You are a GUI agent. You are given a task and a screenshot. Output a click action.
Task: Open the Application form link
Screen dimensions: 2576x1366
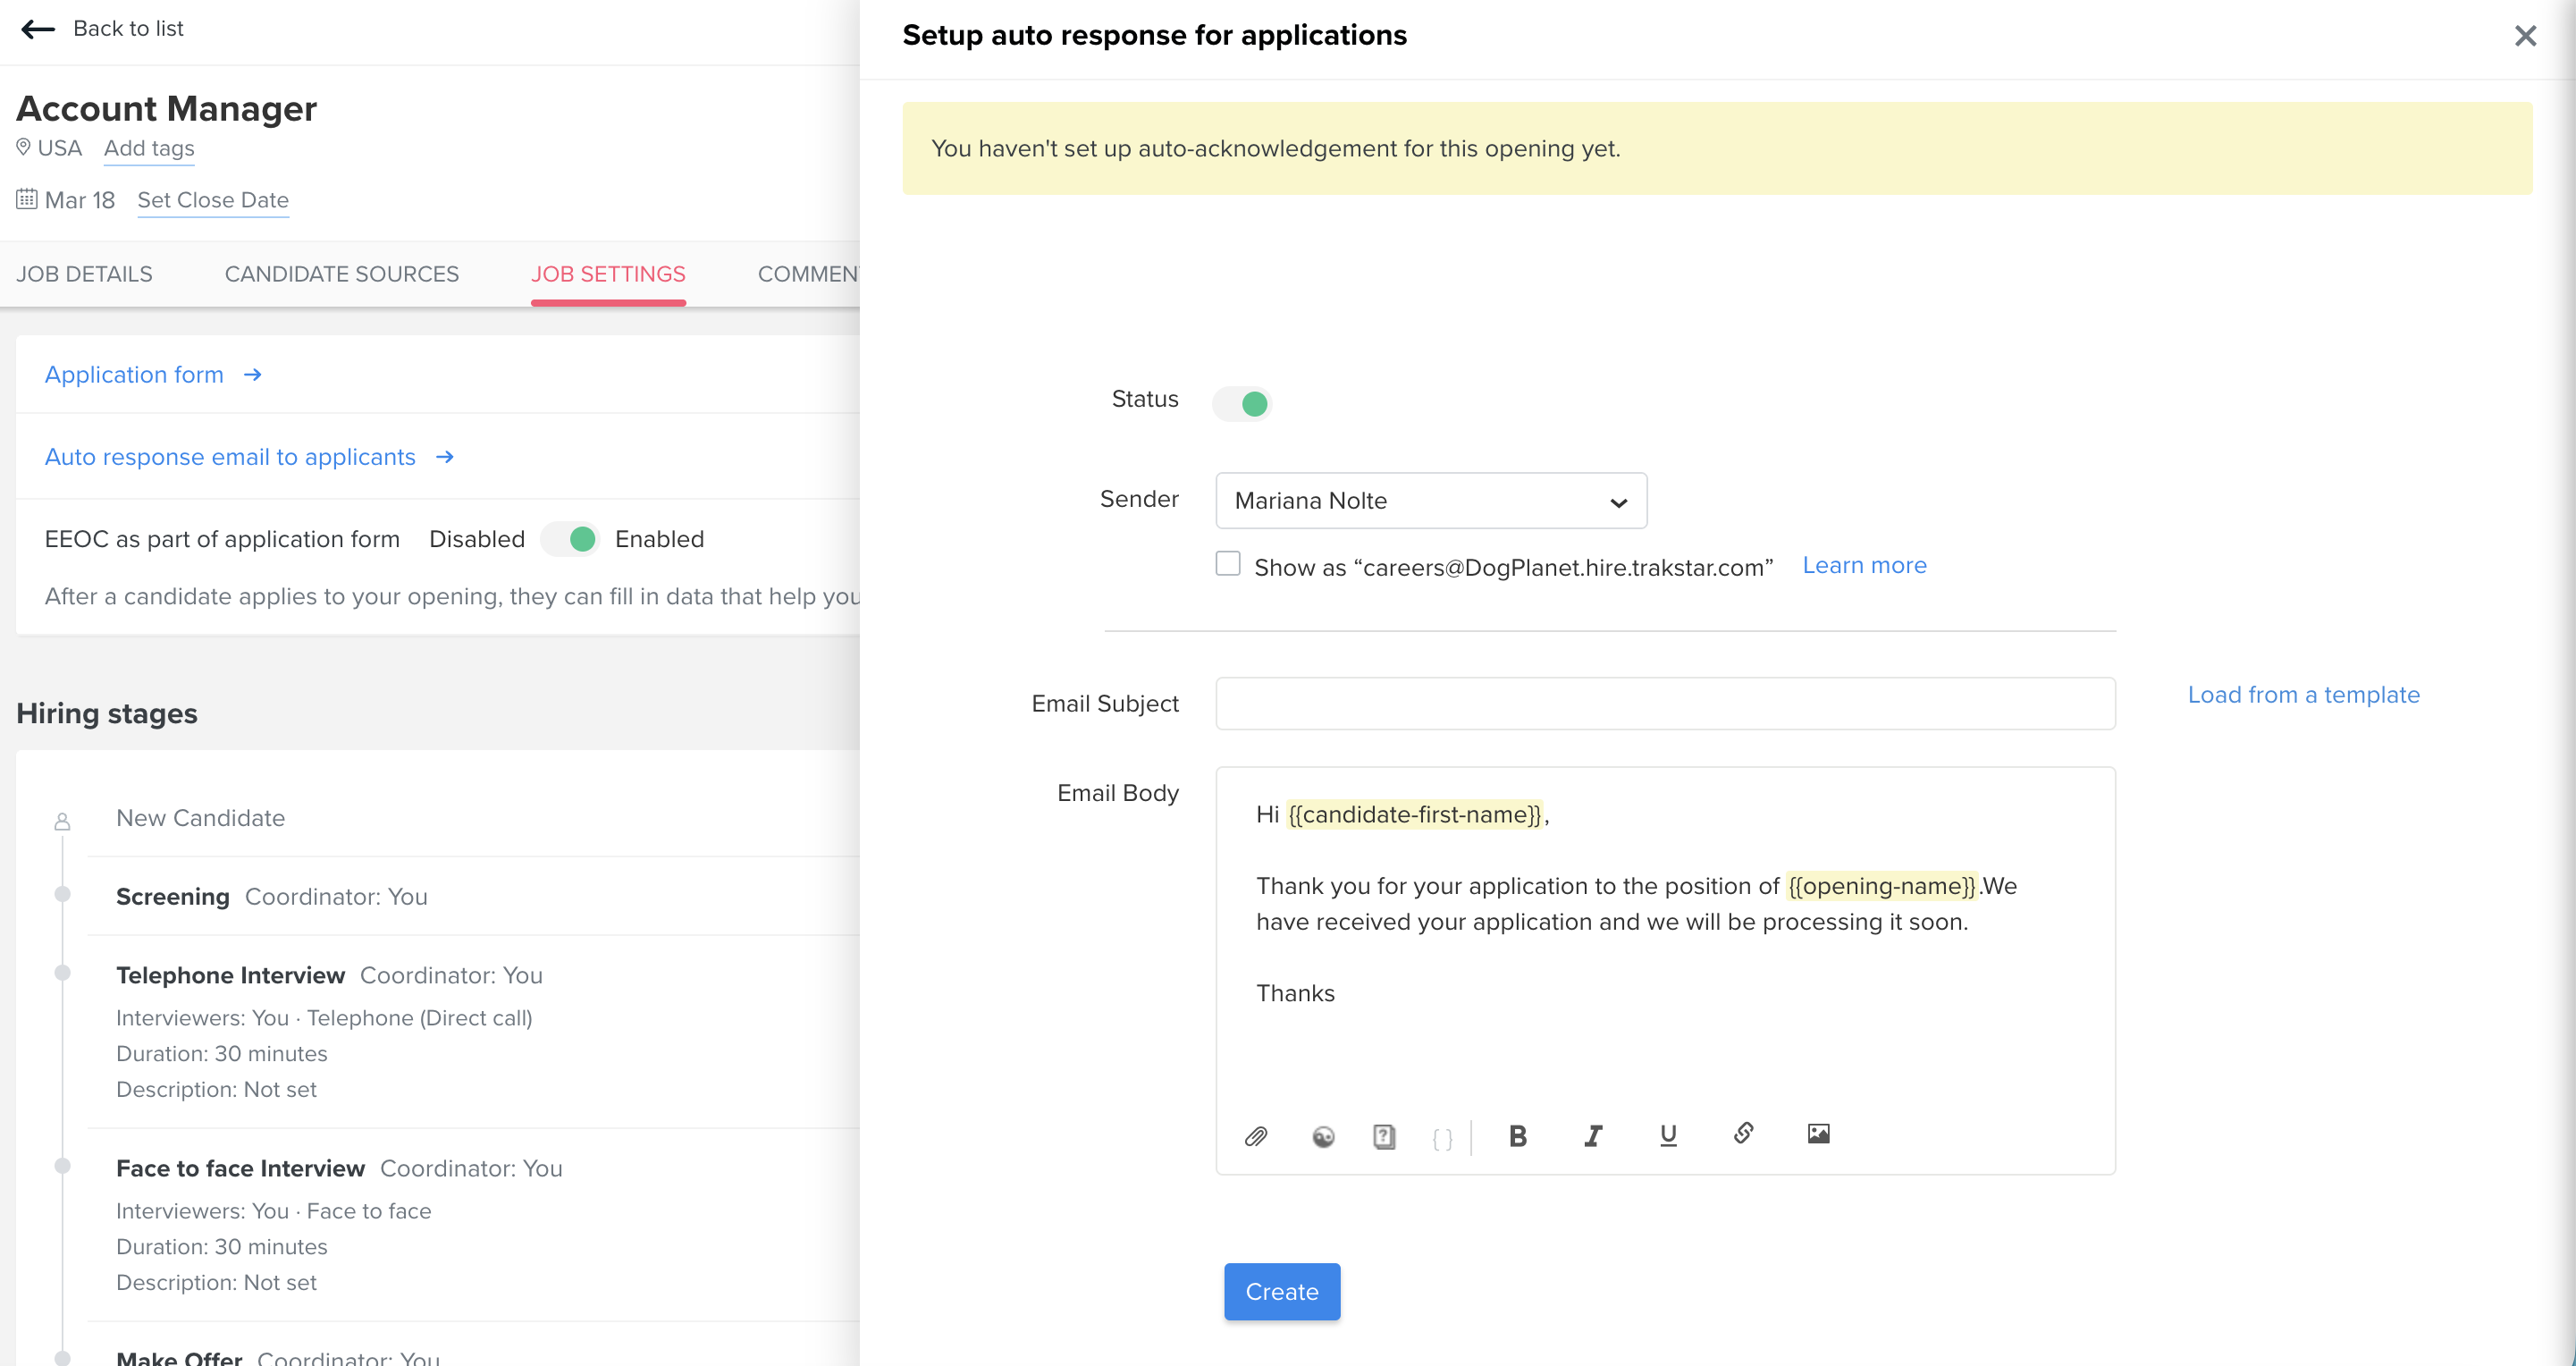pos(134,374)
